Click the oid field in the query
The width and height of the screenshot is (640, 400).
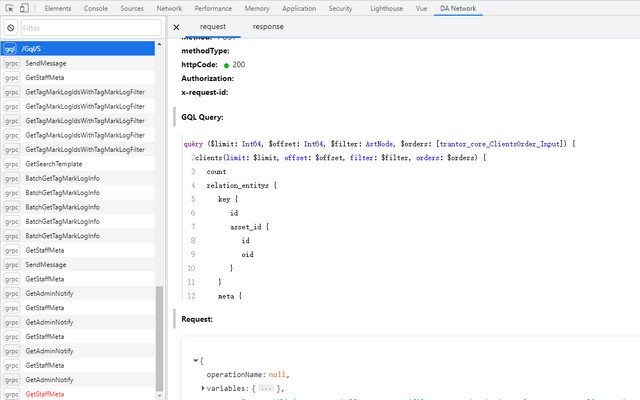coord(247,254)
